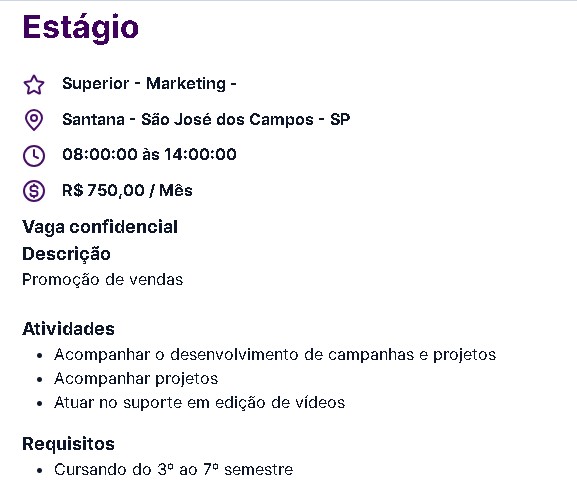Click the Atividades section heading

point(68,329)
